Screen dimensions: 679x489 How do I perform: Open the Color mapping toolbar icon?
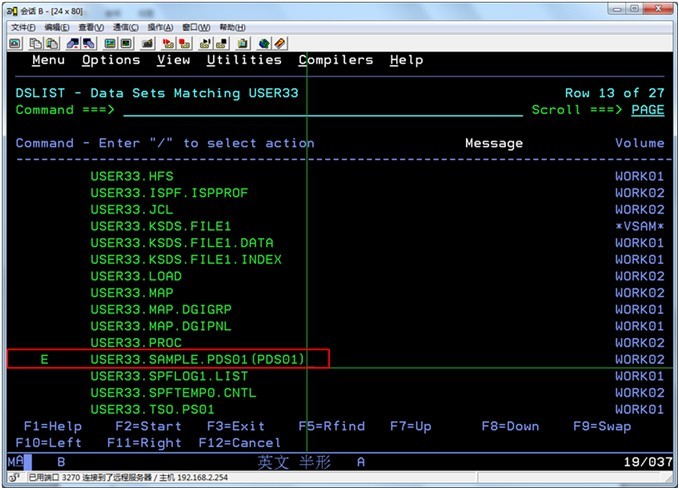(x=126, y=43)
